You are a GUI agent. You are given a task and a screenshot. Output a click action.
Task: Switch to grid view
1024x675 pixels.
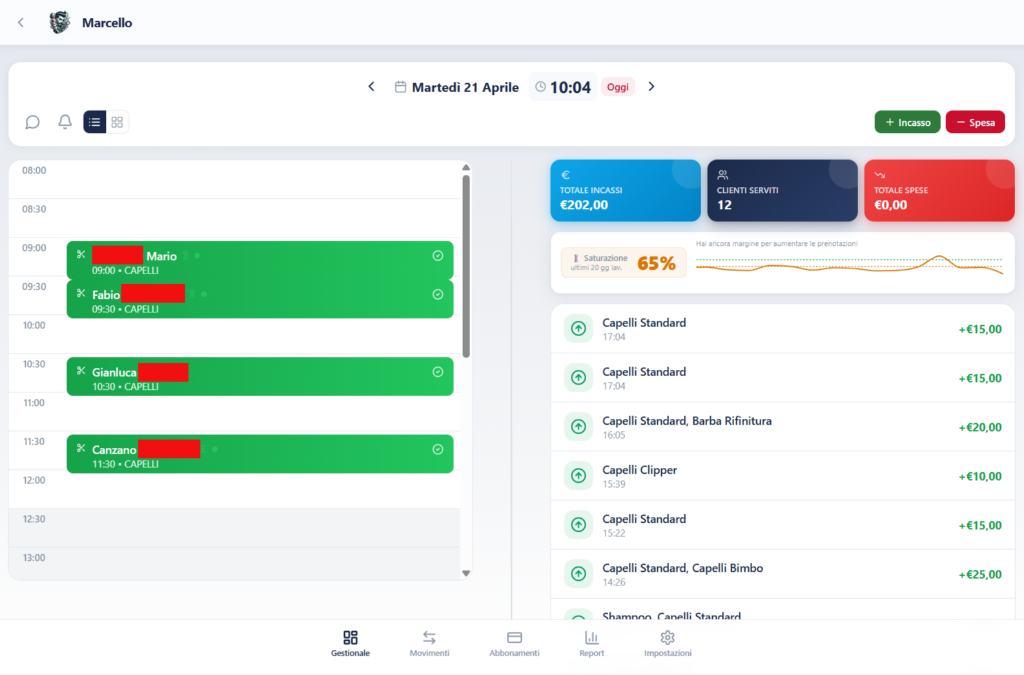[x=117, y=122]
